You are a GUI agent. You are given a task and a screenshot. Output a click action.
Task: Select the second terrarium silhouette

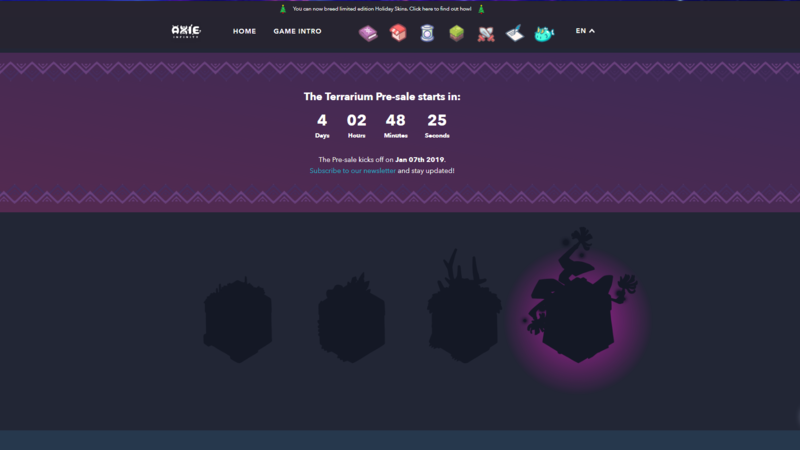pos(352,318)
